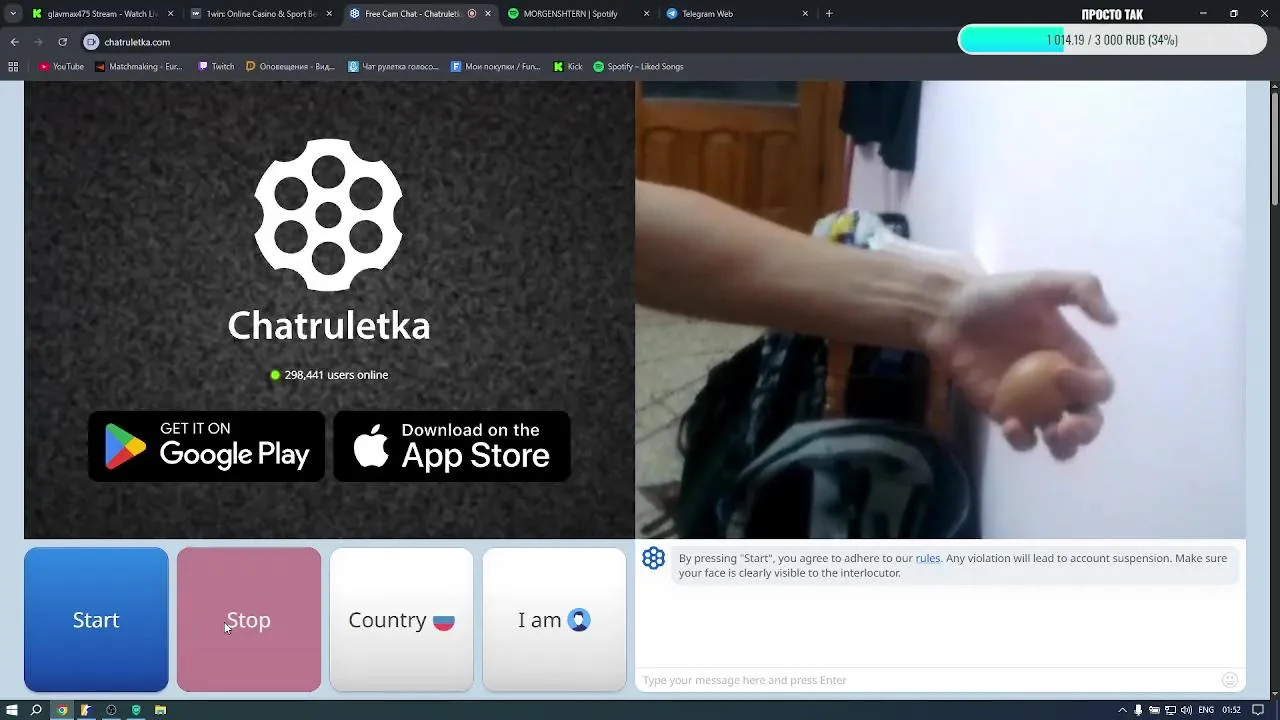Image resolution: width=1280 pixels, height=720 pixels.
Task: Open Windows taskbar search
Action: [x=37, y=710]
